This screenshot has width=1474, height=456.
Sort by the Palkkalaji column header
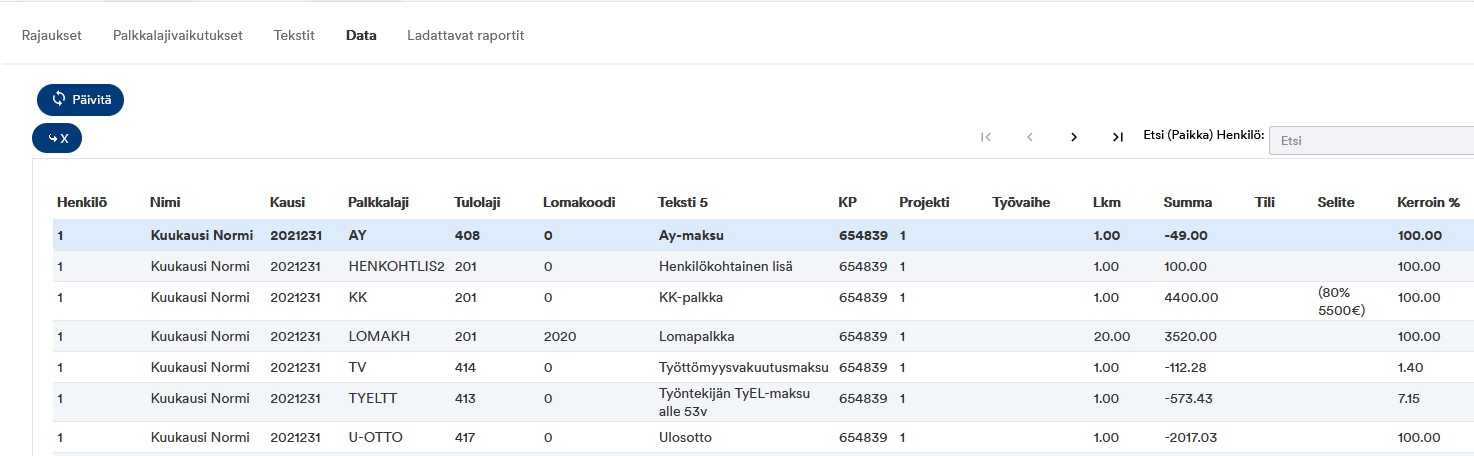[x=378, y=202]
